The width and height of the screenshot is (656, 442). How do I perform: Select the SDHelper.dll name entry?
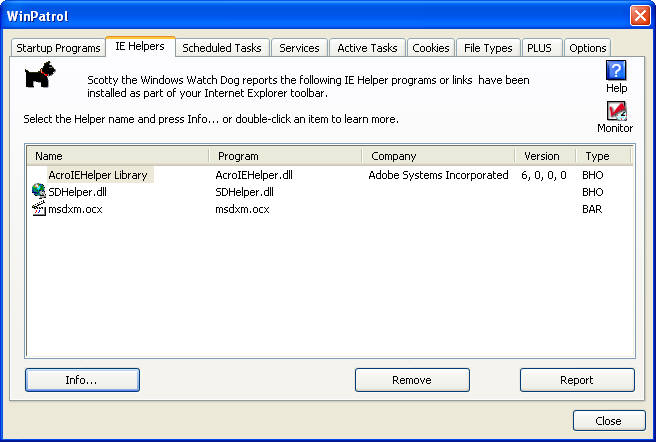click(x=77, y=192)
